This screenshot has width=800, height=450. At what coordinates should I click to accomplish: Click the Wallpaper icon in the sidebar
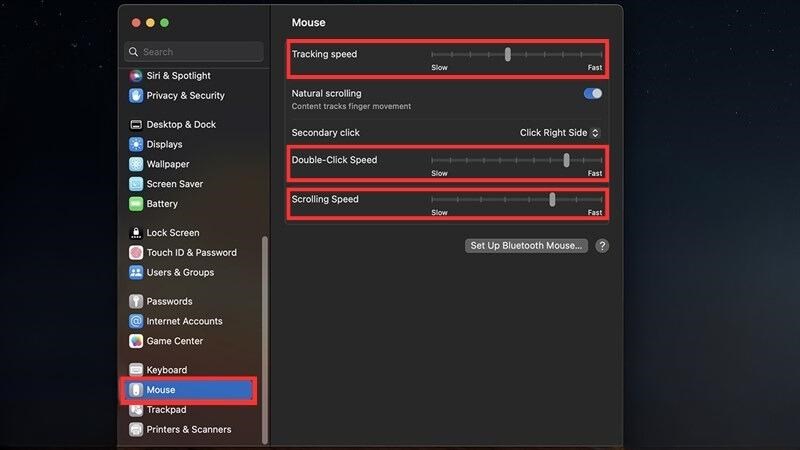point(136,164)
